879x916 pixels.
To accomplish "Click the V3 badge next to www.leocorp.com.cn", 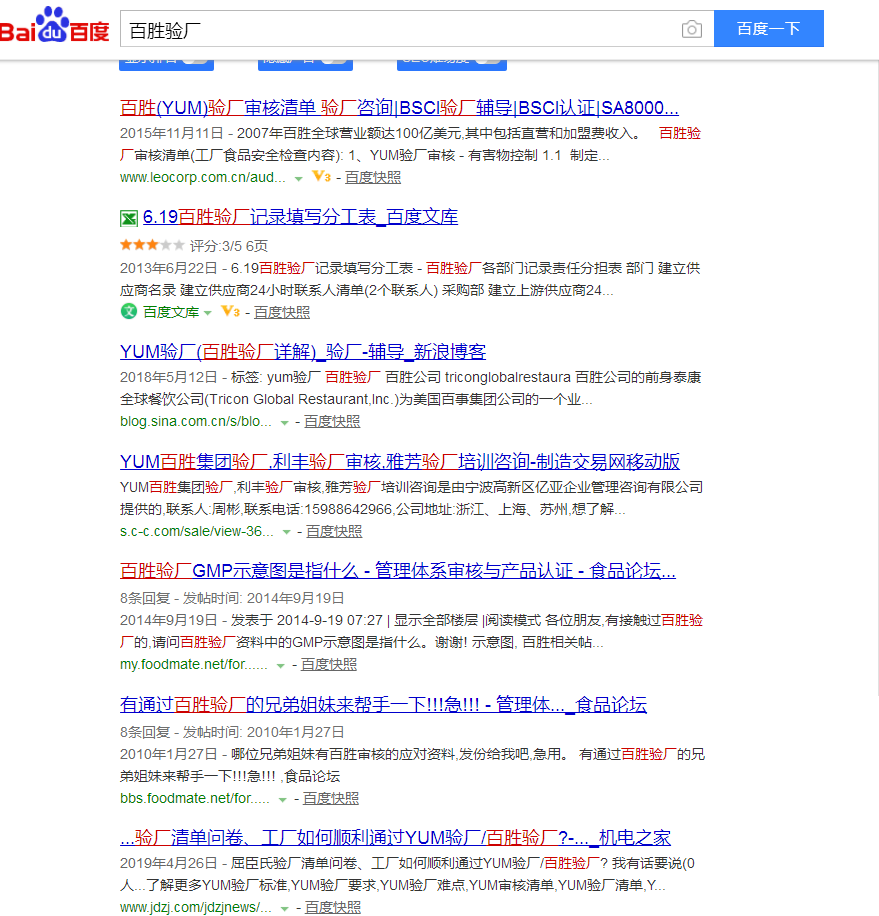I will tap(321, 176).
